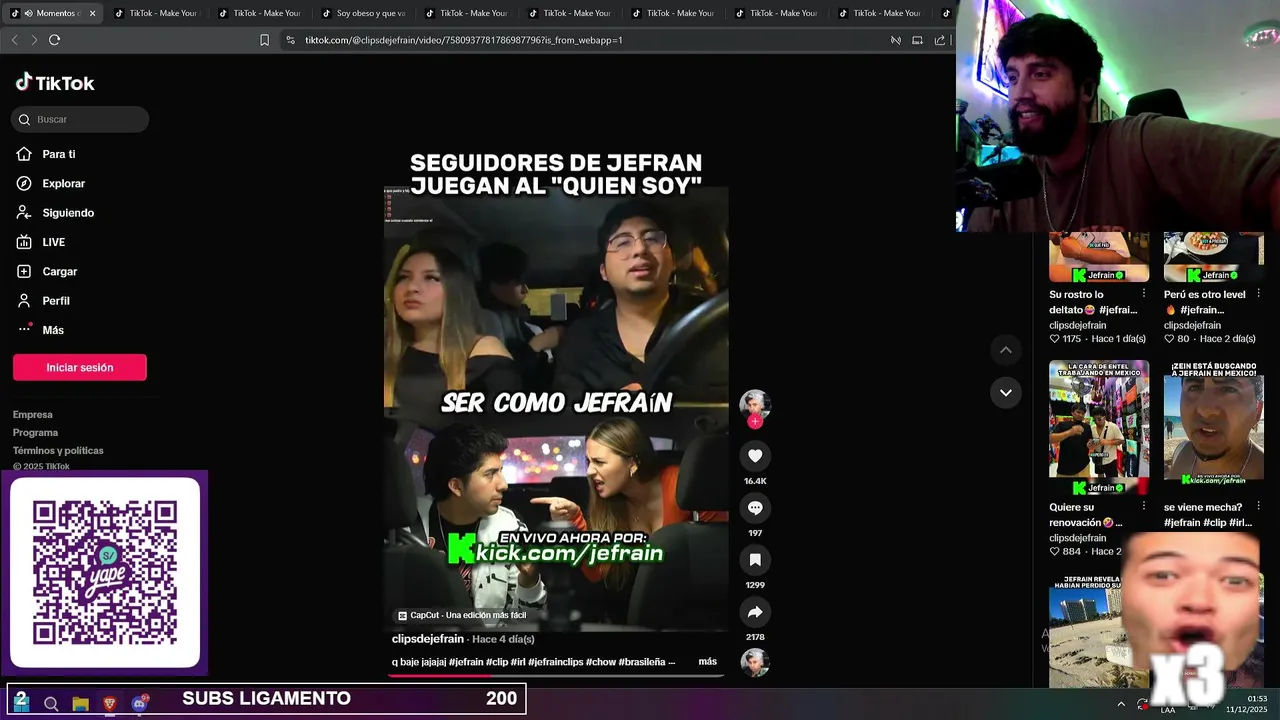1280x720 pixels.
Task: Open clipsdejefrain profile below the video
Action: (x=428, y=639)
